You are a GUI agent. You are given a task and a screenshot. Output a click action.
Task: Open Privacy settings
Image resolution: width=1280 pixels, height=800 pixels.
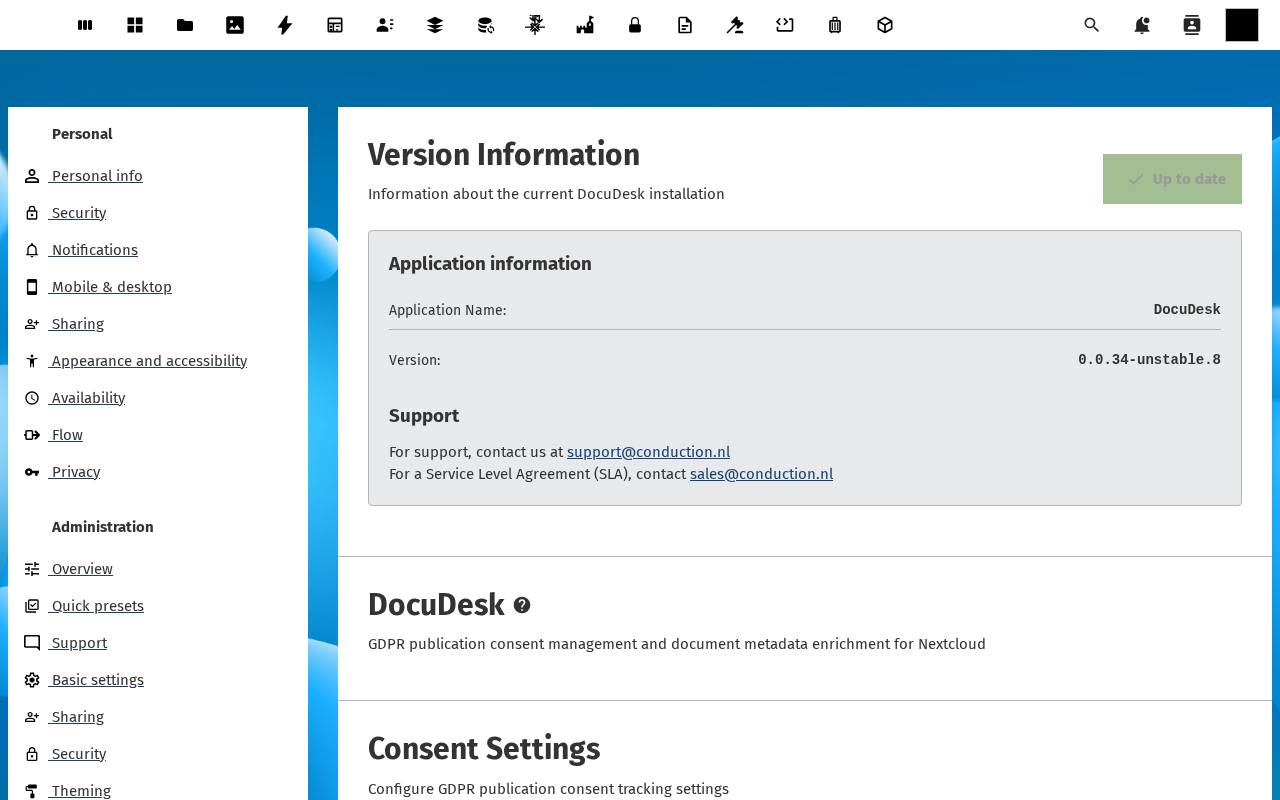tap(75, 472)
